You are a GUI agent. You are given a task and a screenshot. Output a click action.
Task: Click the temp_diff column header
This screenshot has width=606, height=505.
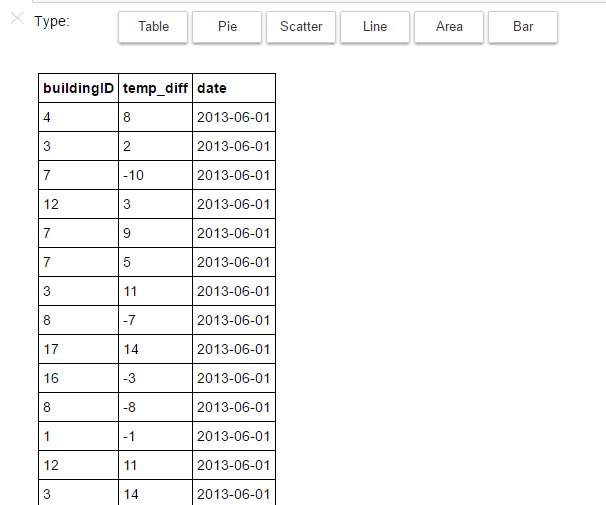[x=155, y=88]
